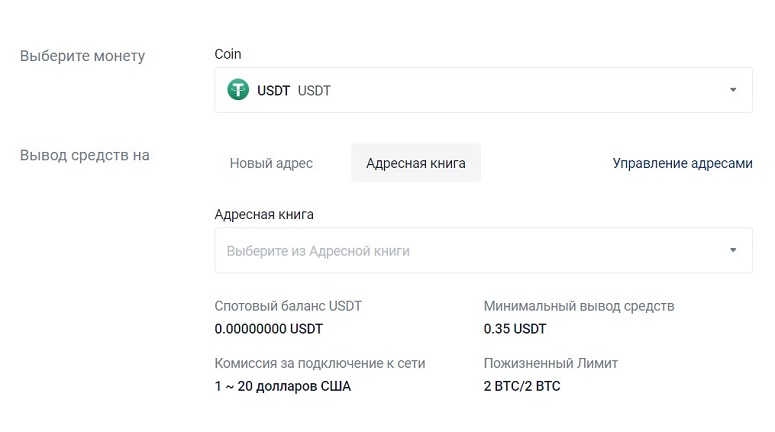This screenshot has width=775, height=432.
Task: Click the Спотовый баланс USDT label
Action: point(288,306)
